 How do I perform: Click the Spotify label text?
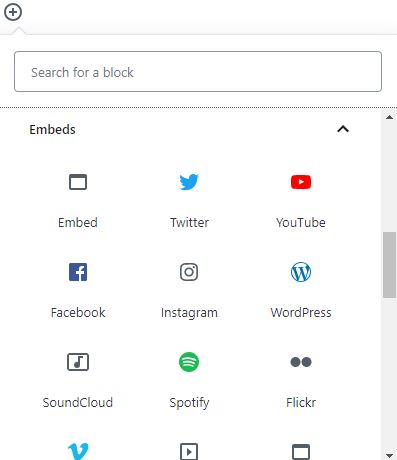[189, 403]
